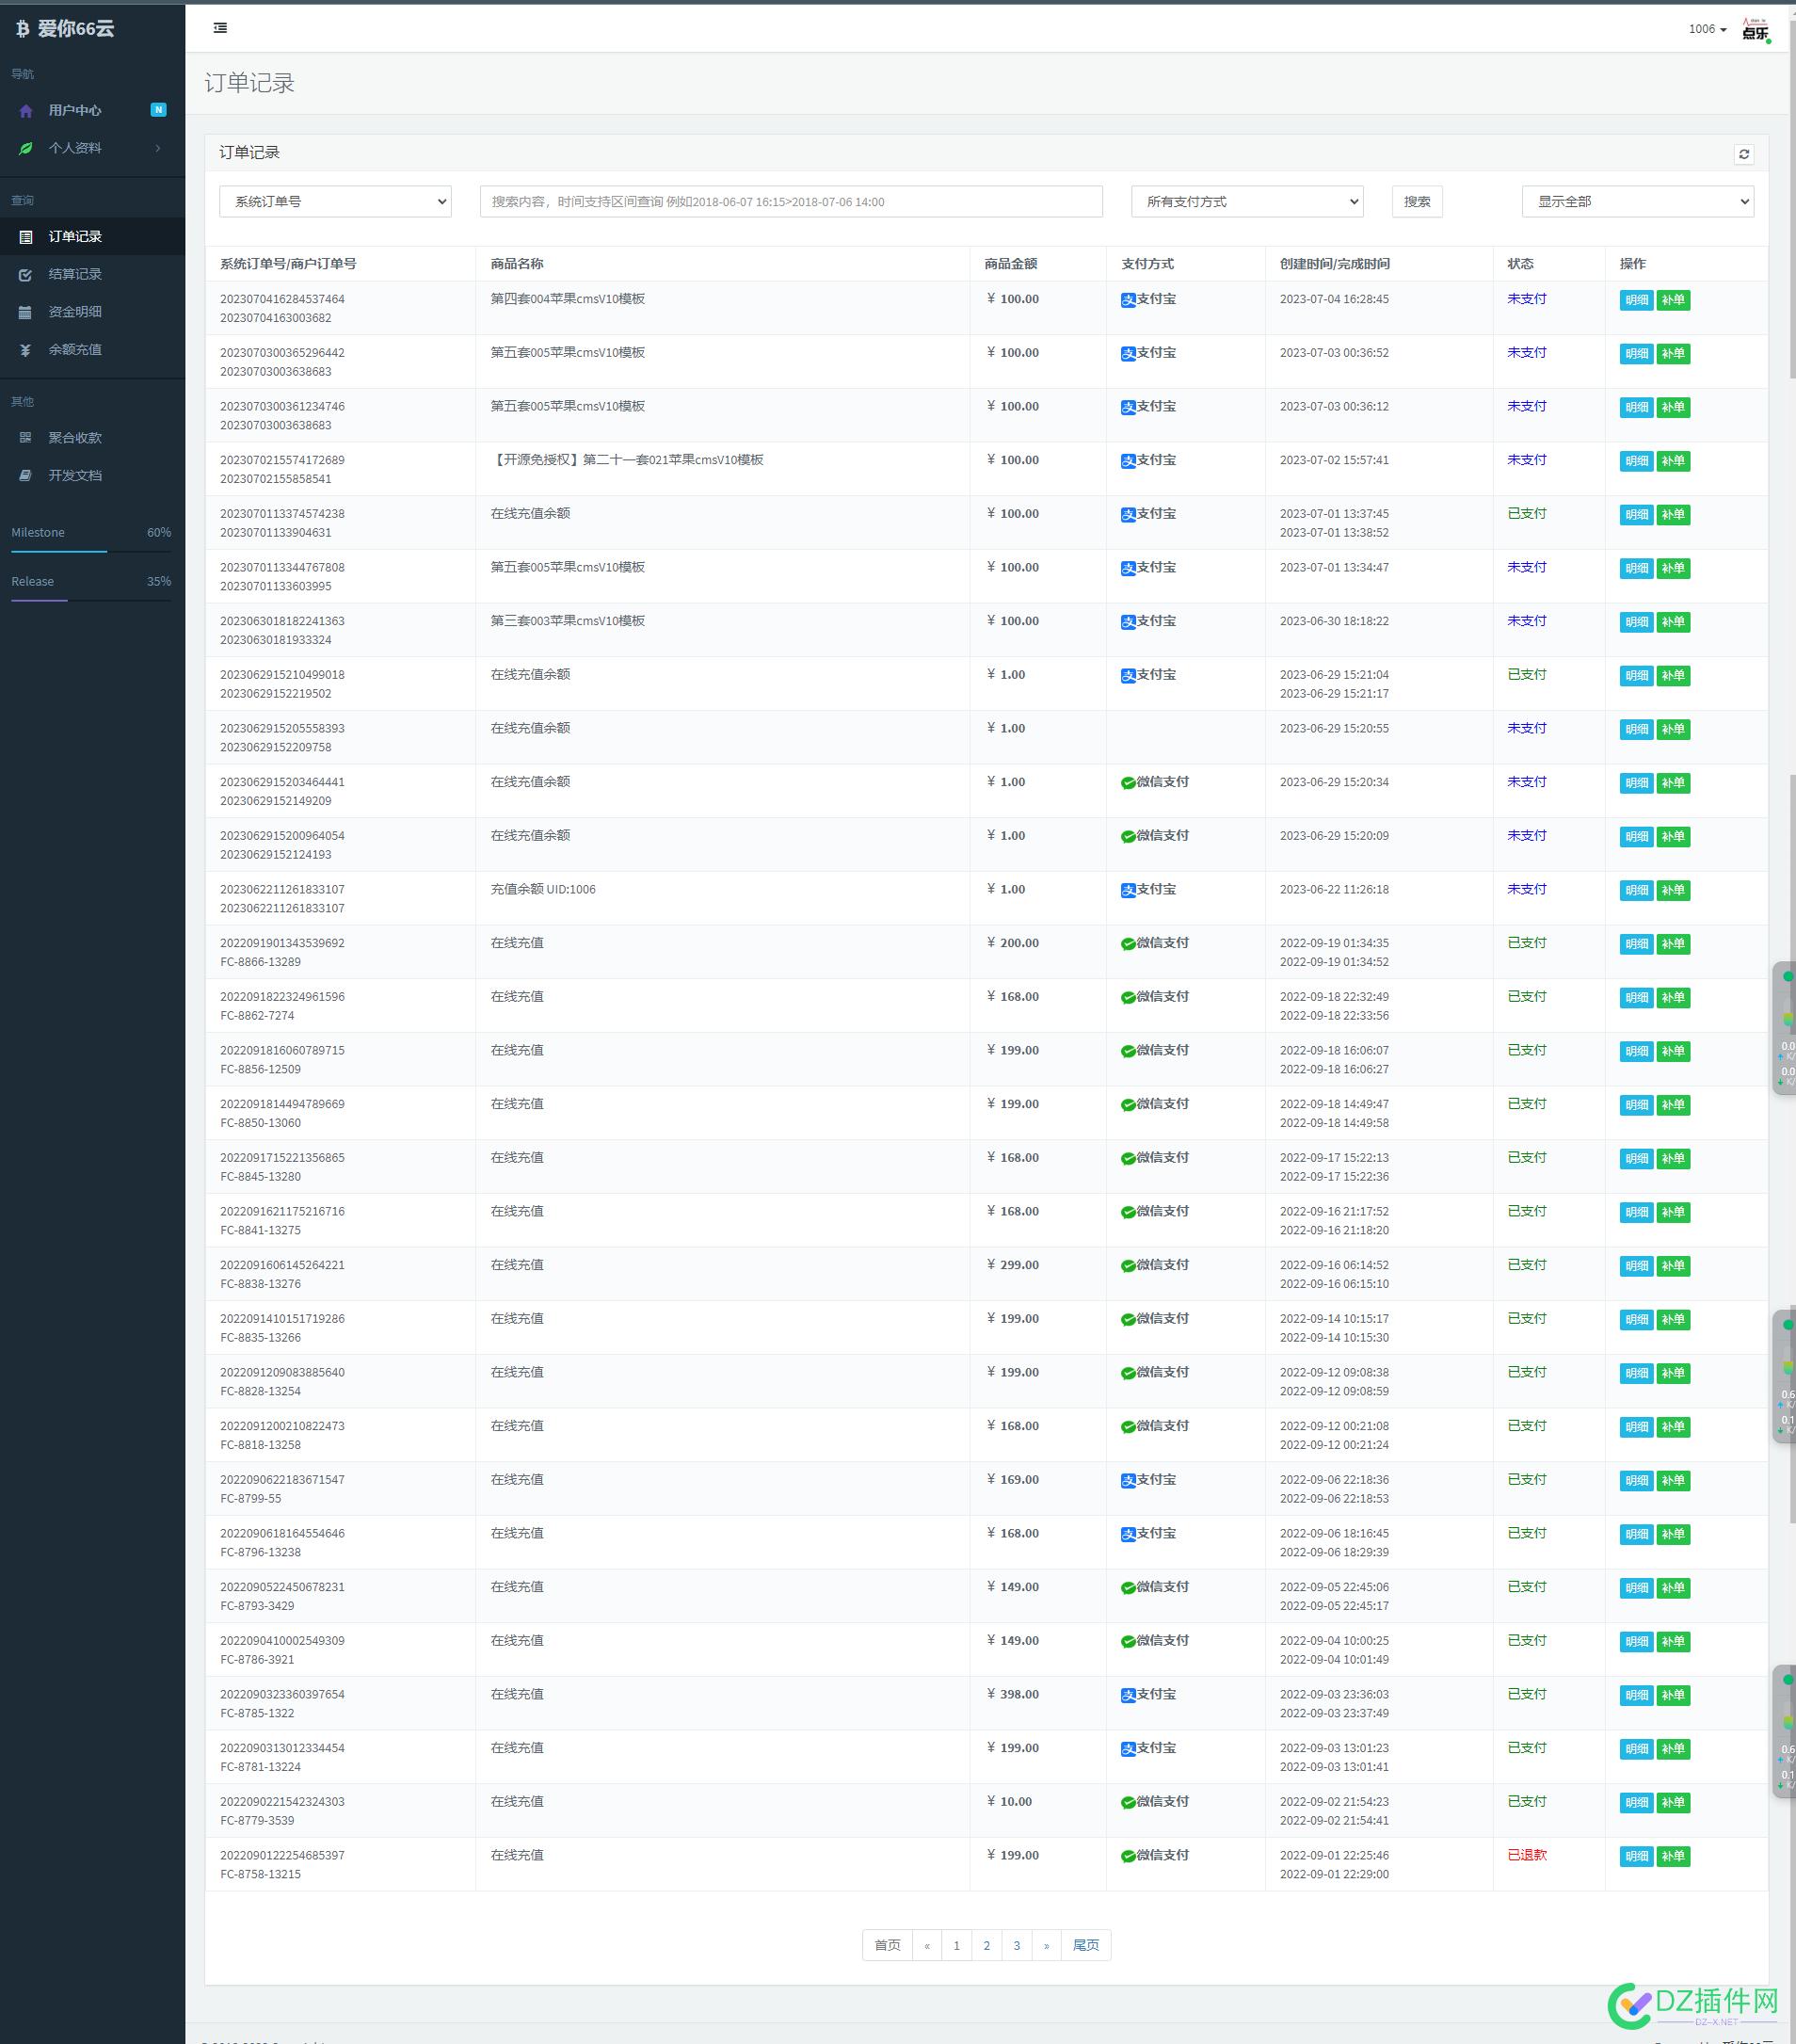Open the 1006 user account dropdown
This screenshot has width=1796, height=2044.
[1707, 29]
